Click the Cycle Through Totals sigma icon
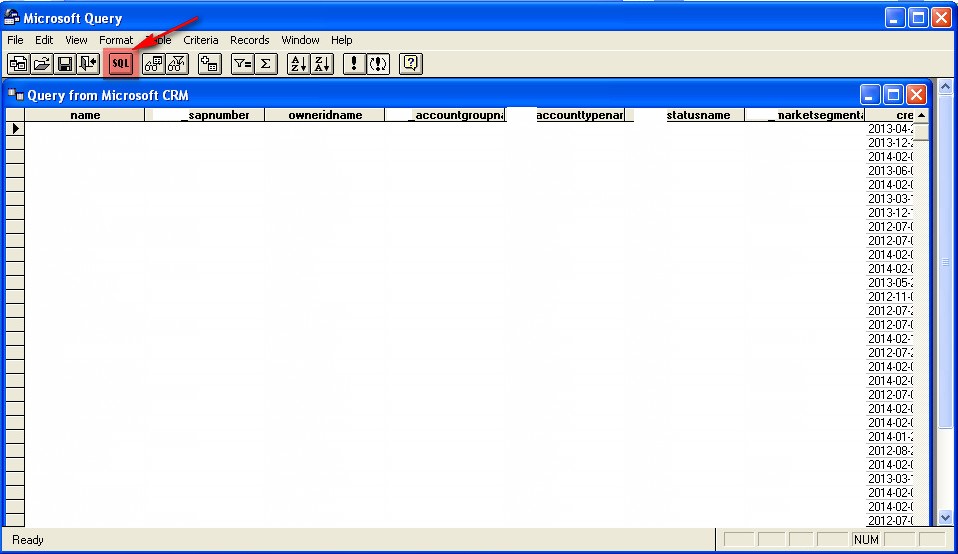958x554 pixels. tap(265, 64)
